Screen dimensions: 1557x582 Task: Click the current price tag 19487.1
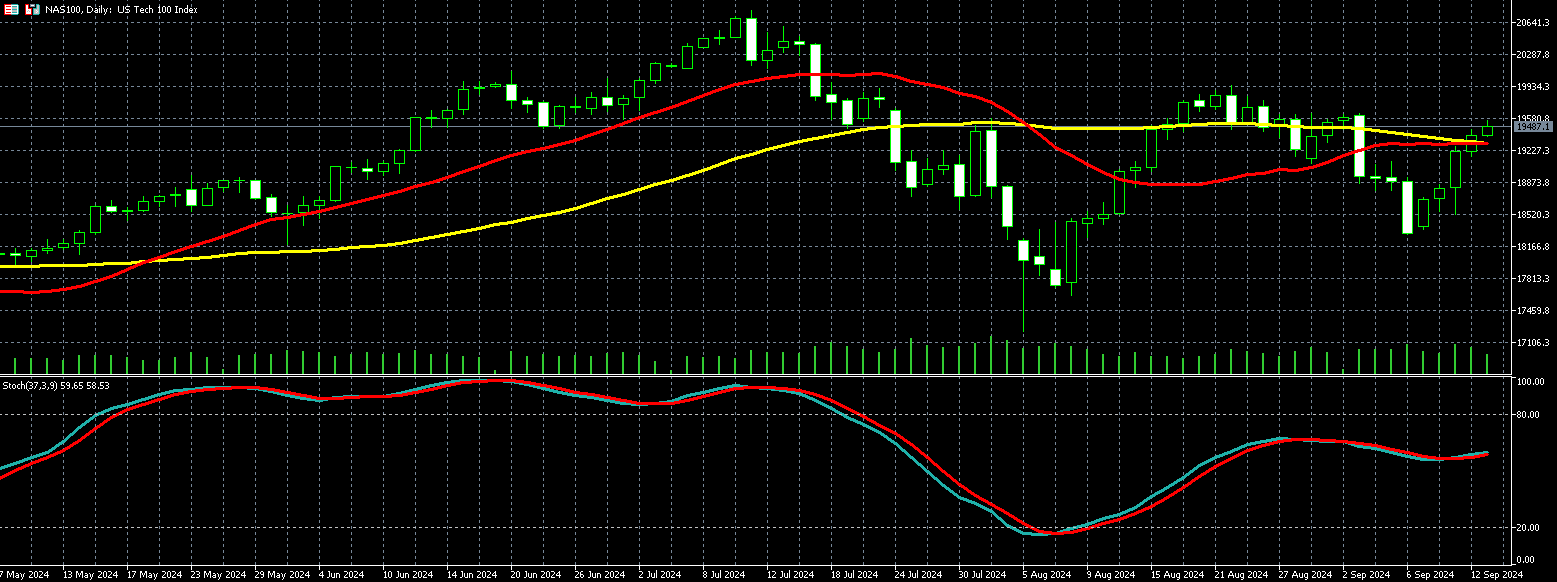tap(1532, 127)
